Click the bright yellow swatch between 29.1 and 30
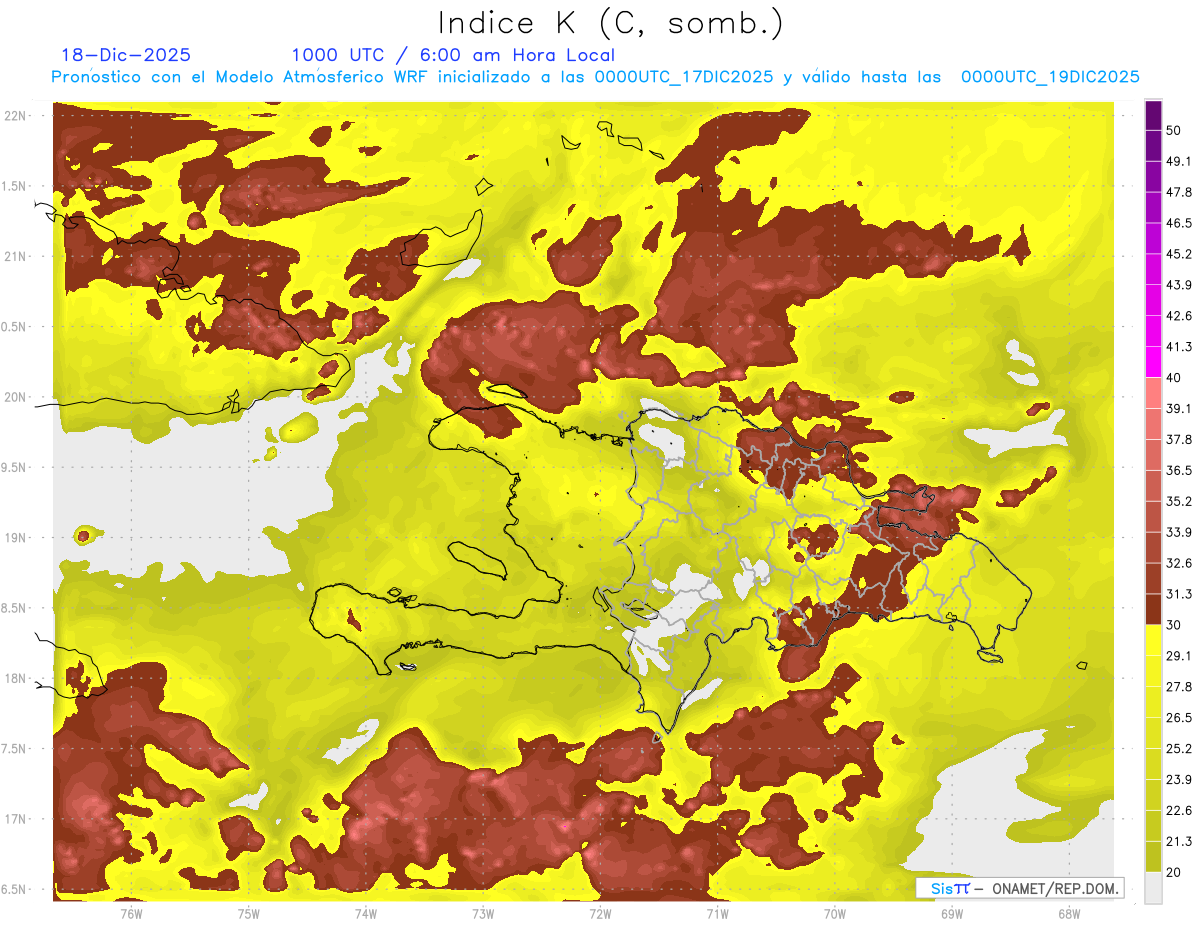1200x927 pixels. click(x=1153, y=640)
